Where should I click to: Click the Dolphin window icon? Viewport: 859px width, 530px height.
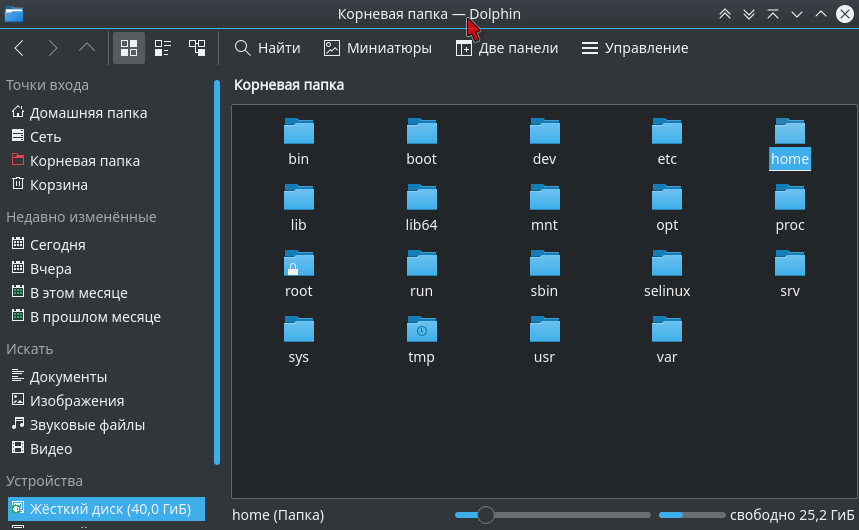(14, 14)
